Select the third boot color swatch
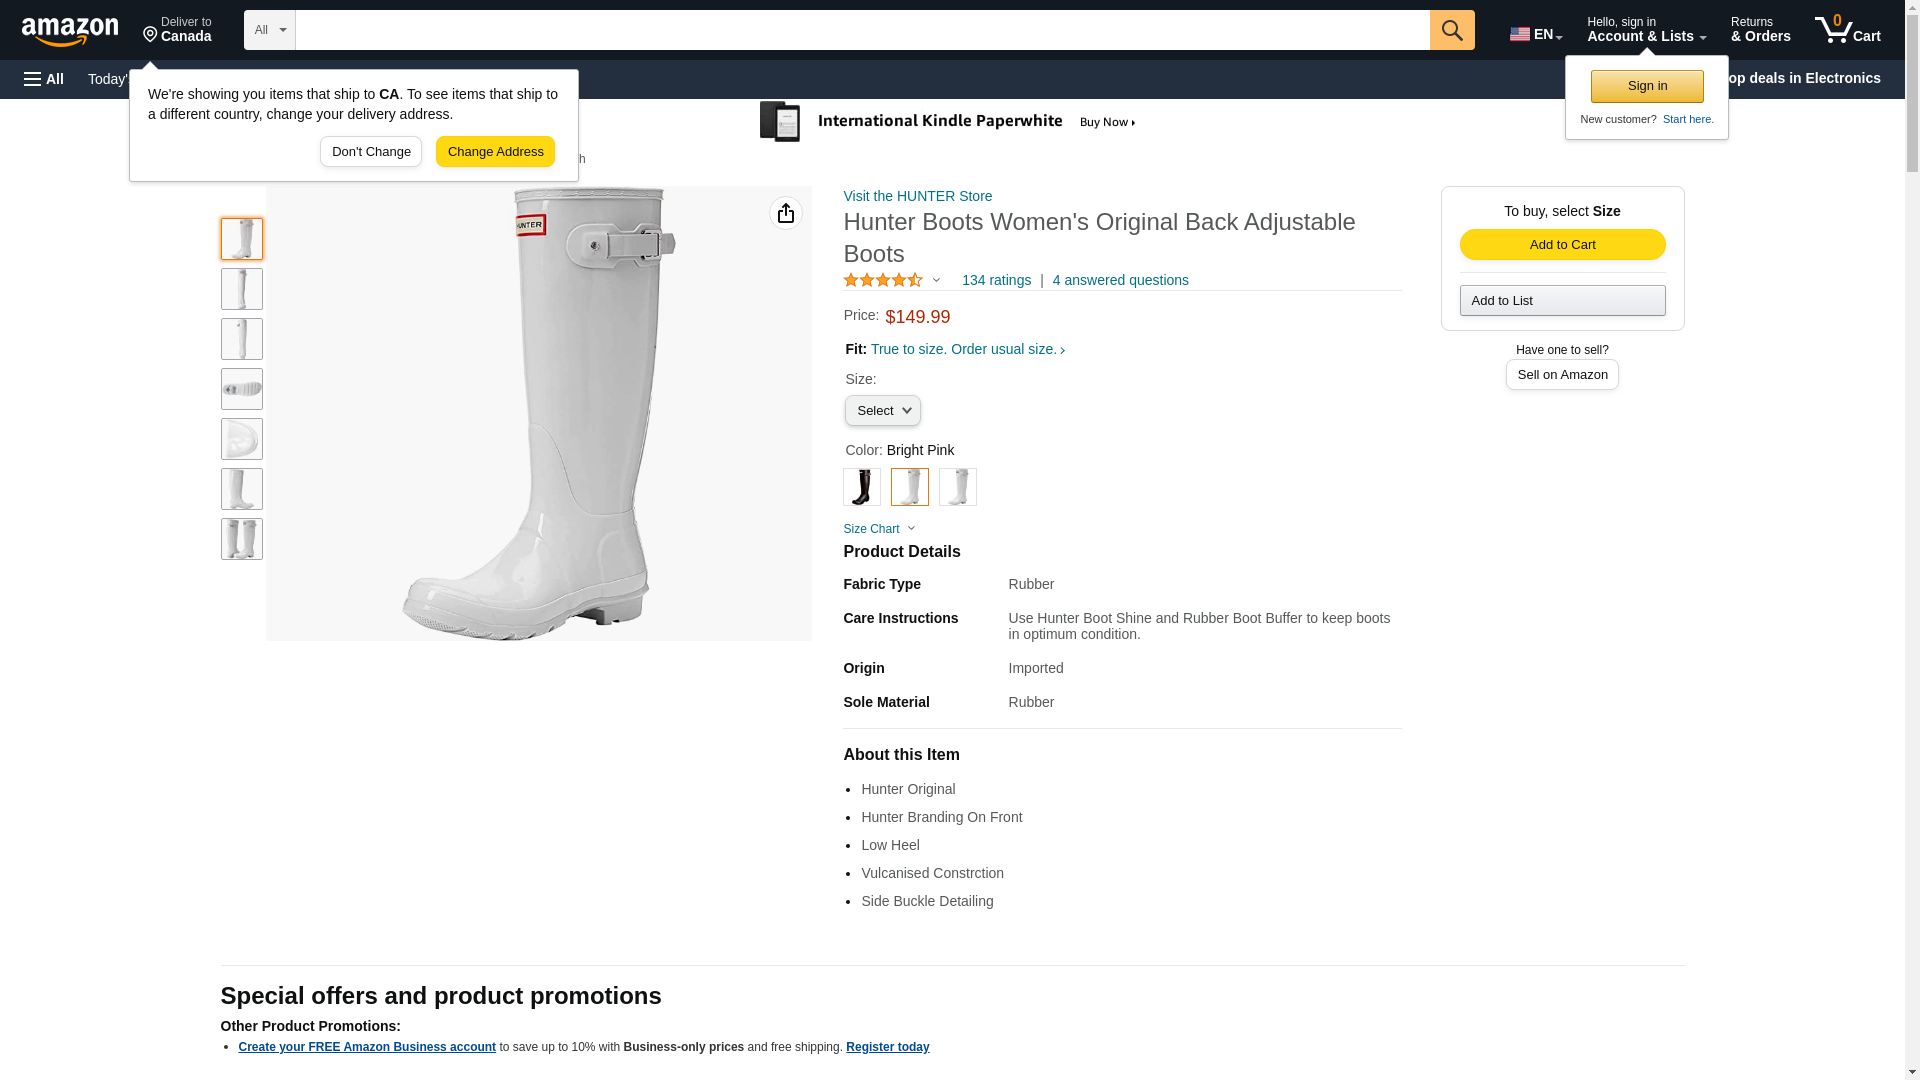The height and width of the screenshot is (1080, 1920). [957, 487]
